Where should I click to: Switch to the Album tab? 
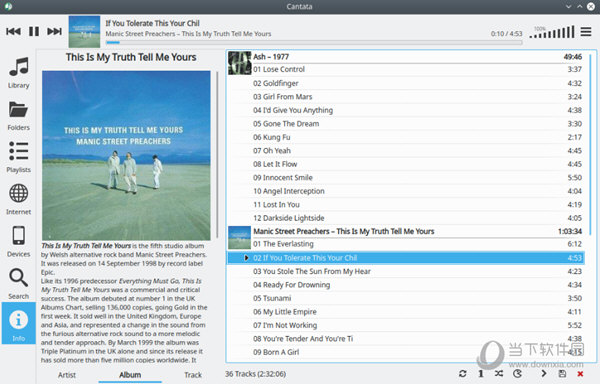pyautogui.click(x=130, y=375)
